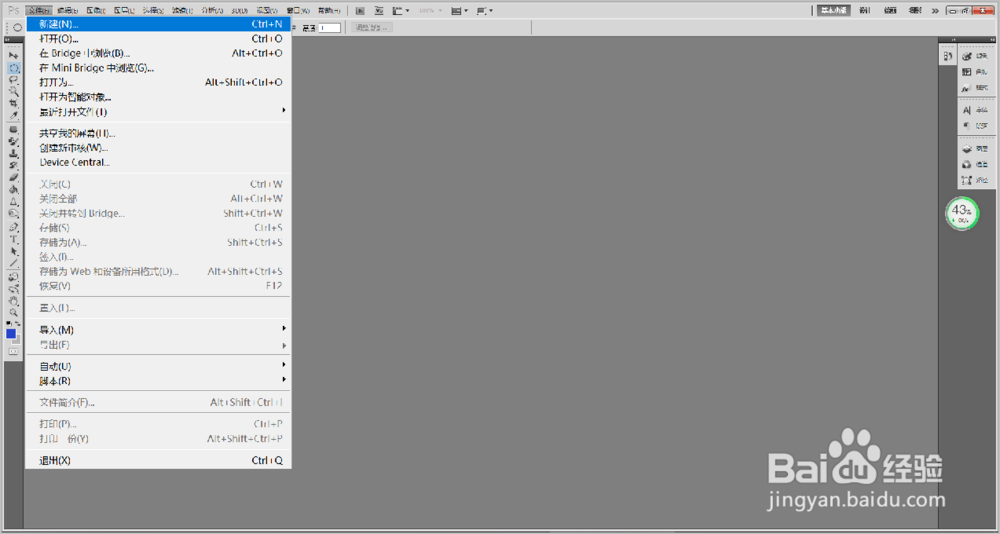Open the Swatches (色板) panel icon

(976, 72)
